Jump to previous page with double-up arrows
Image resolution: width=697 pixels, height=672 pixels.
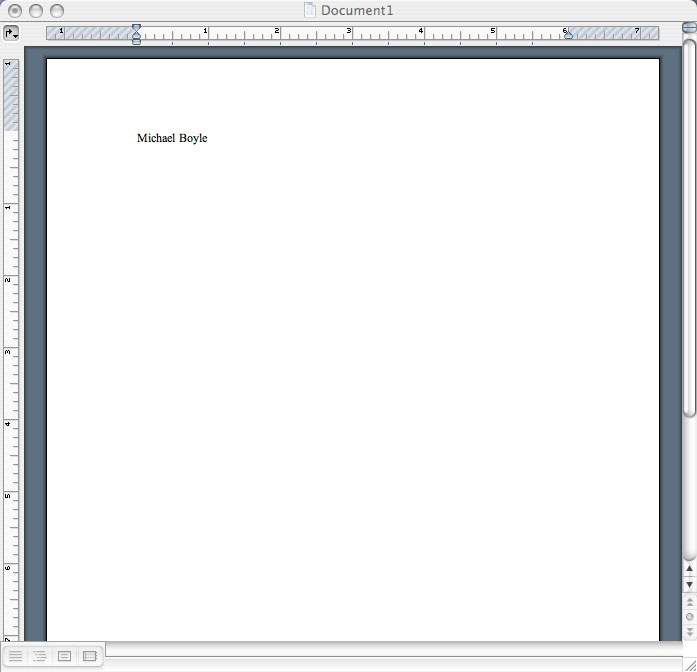tap(689, 602)
